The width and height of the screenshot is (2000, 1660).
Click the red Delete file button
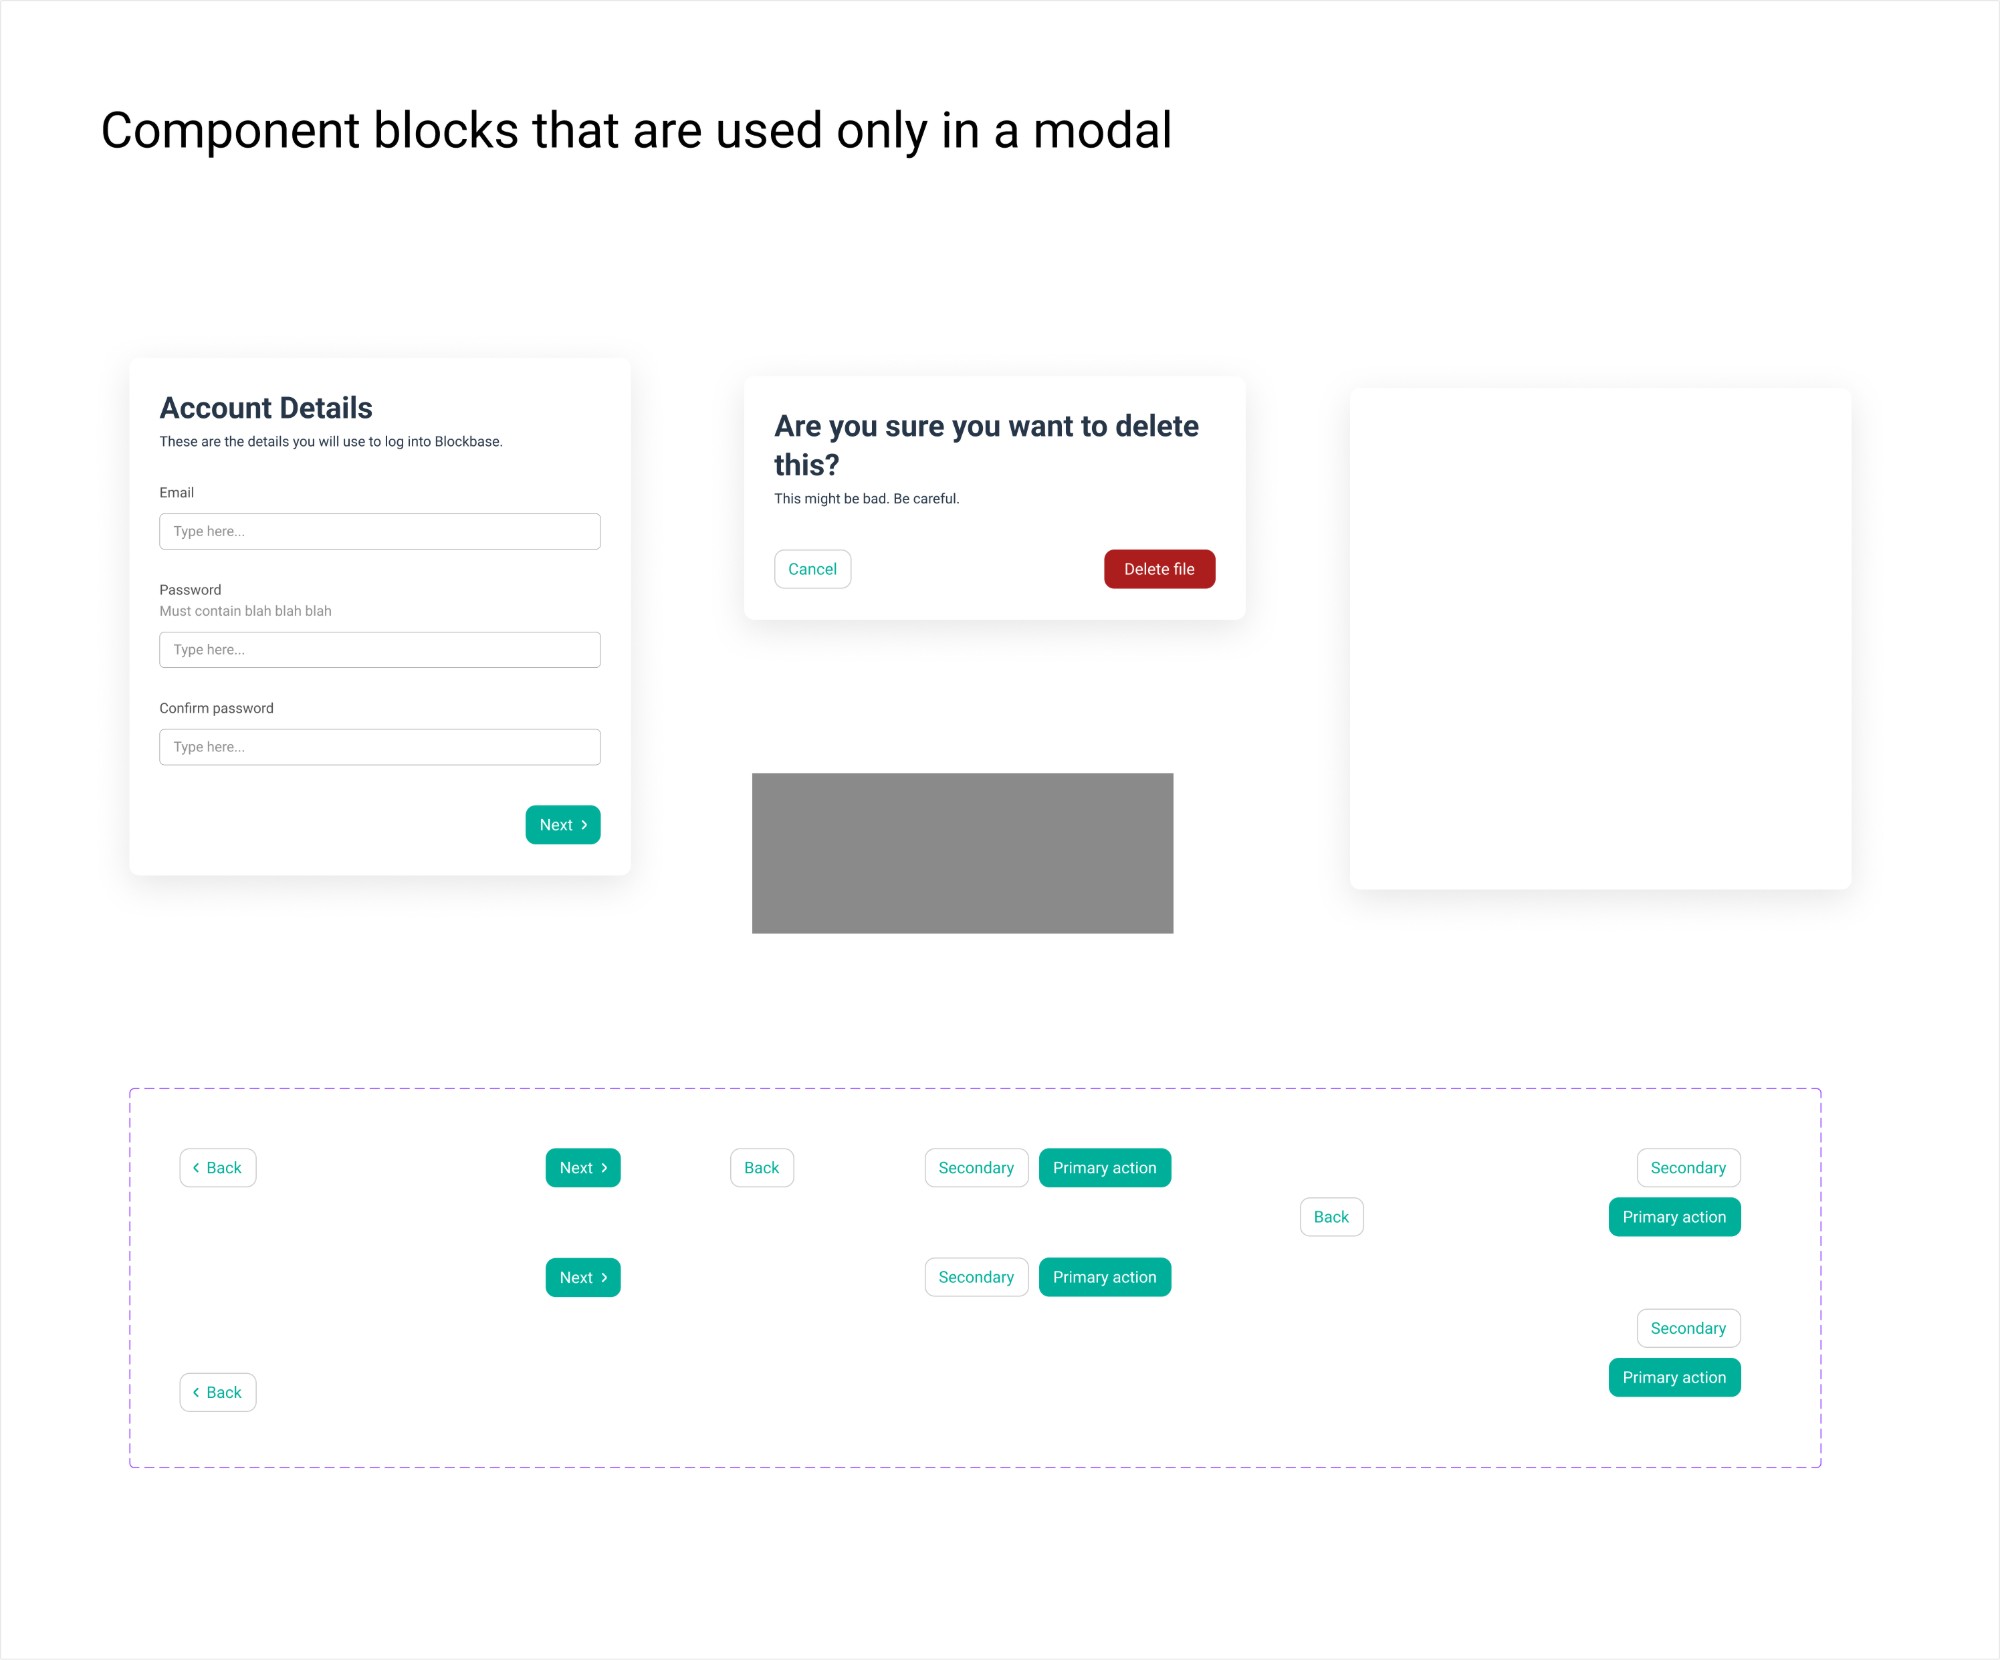click(1159, 569)
